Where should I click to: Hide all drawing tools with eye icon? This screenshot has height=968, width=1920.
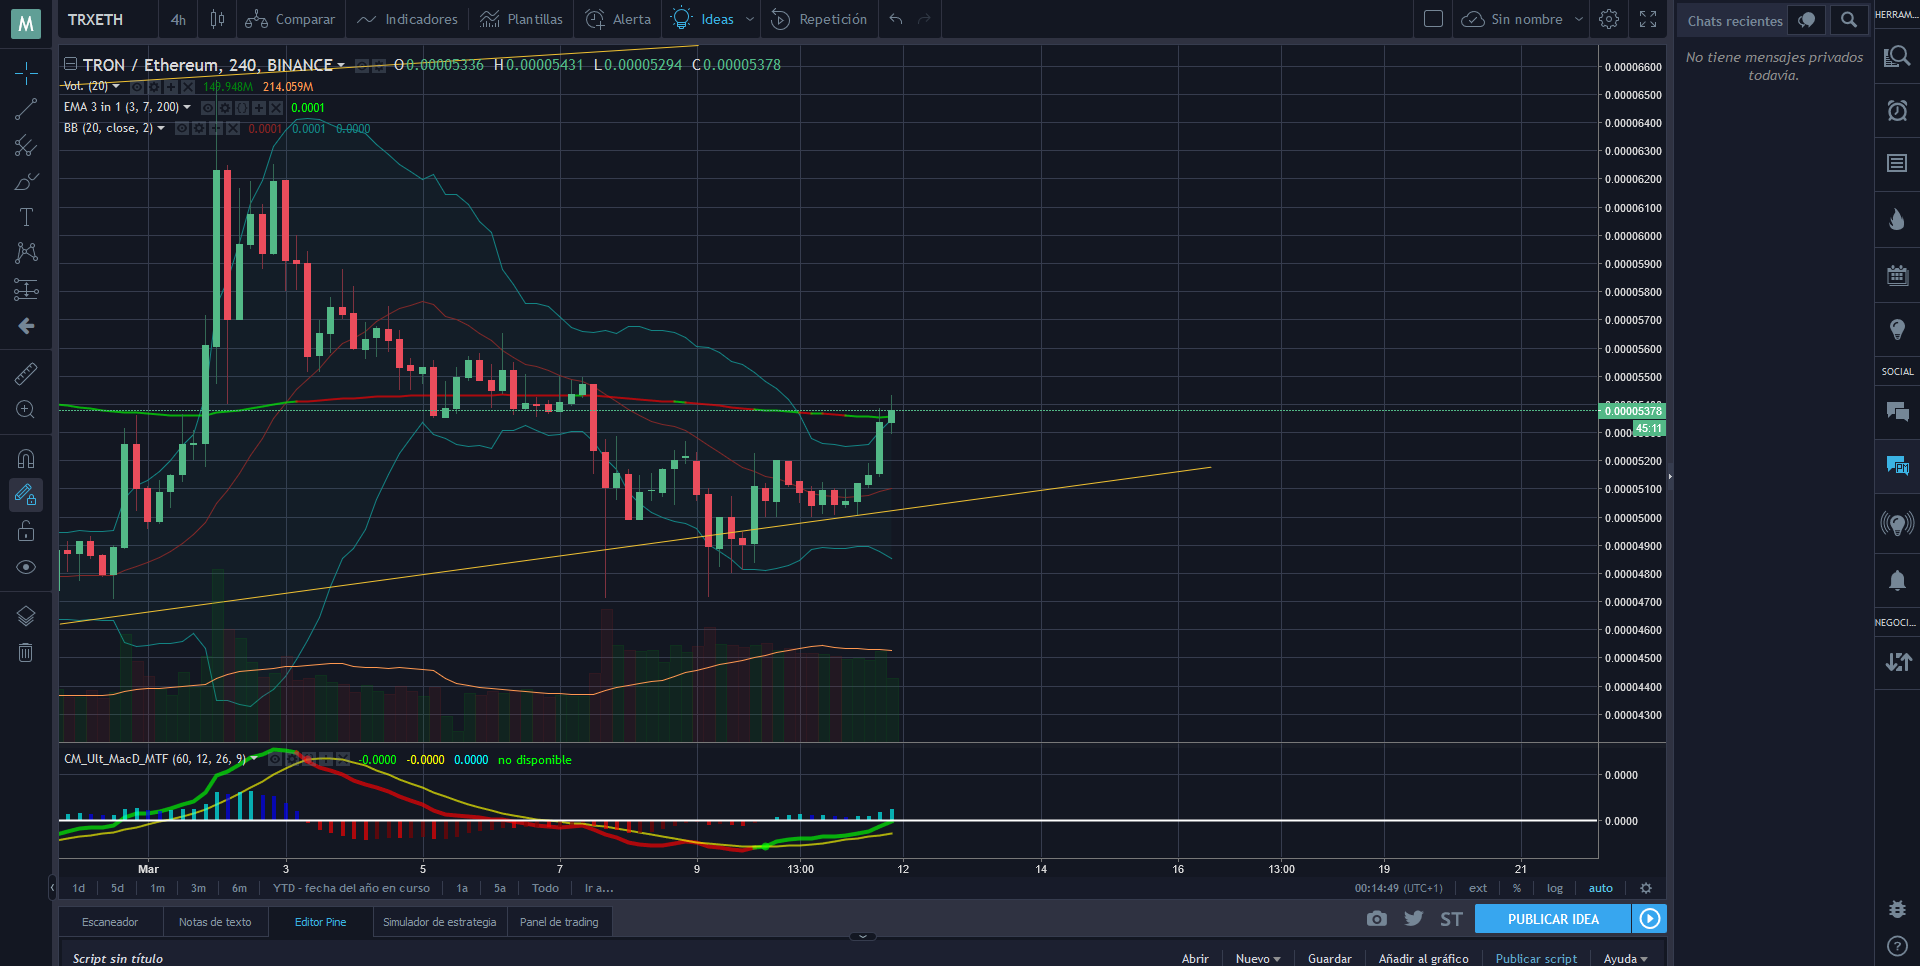click(x=26, y=567)
